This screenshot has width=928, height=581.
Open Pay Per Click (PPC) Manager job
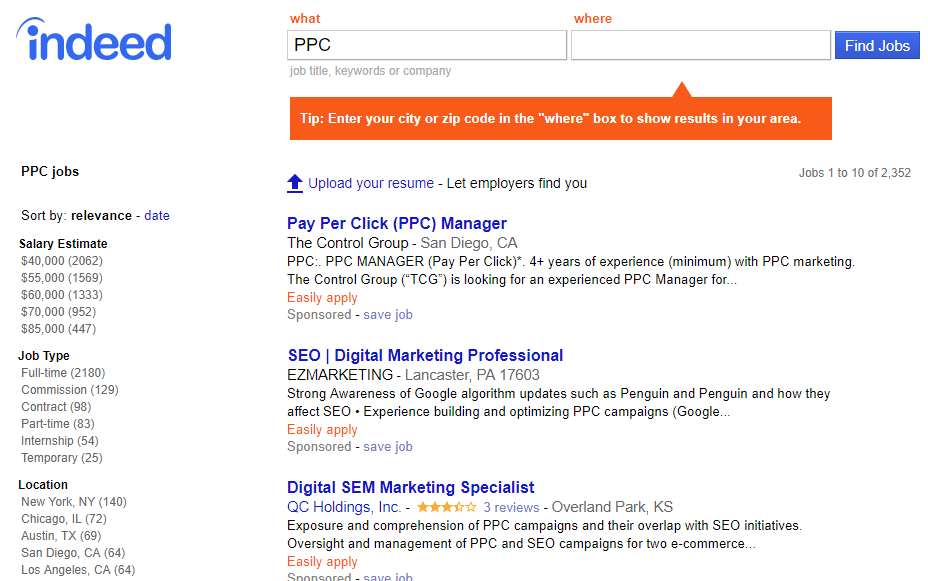point(397,224)
